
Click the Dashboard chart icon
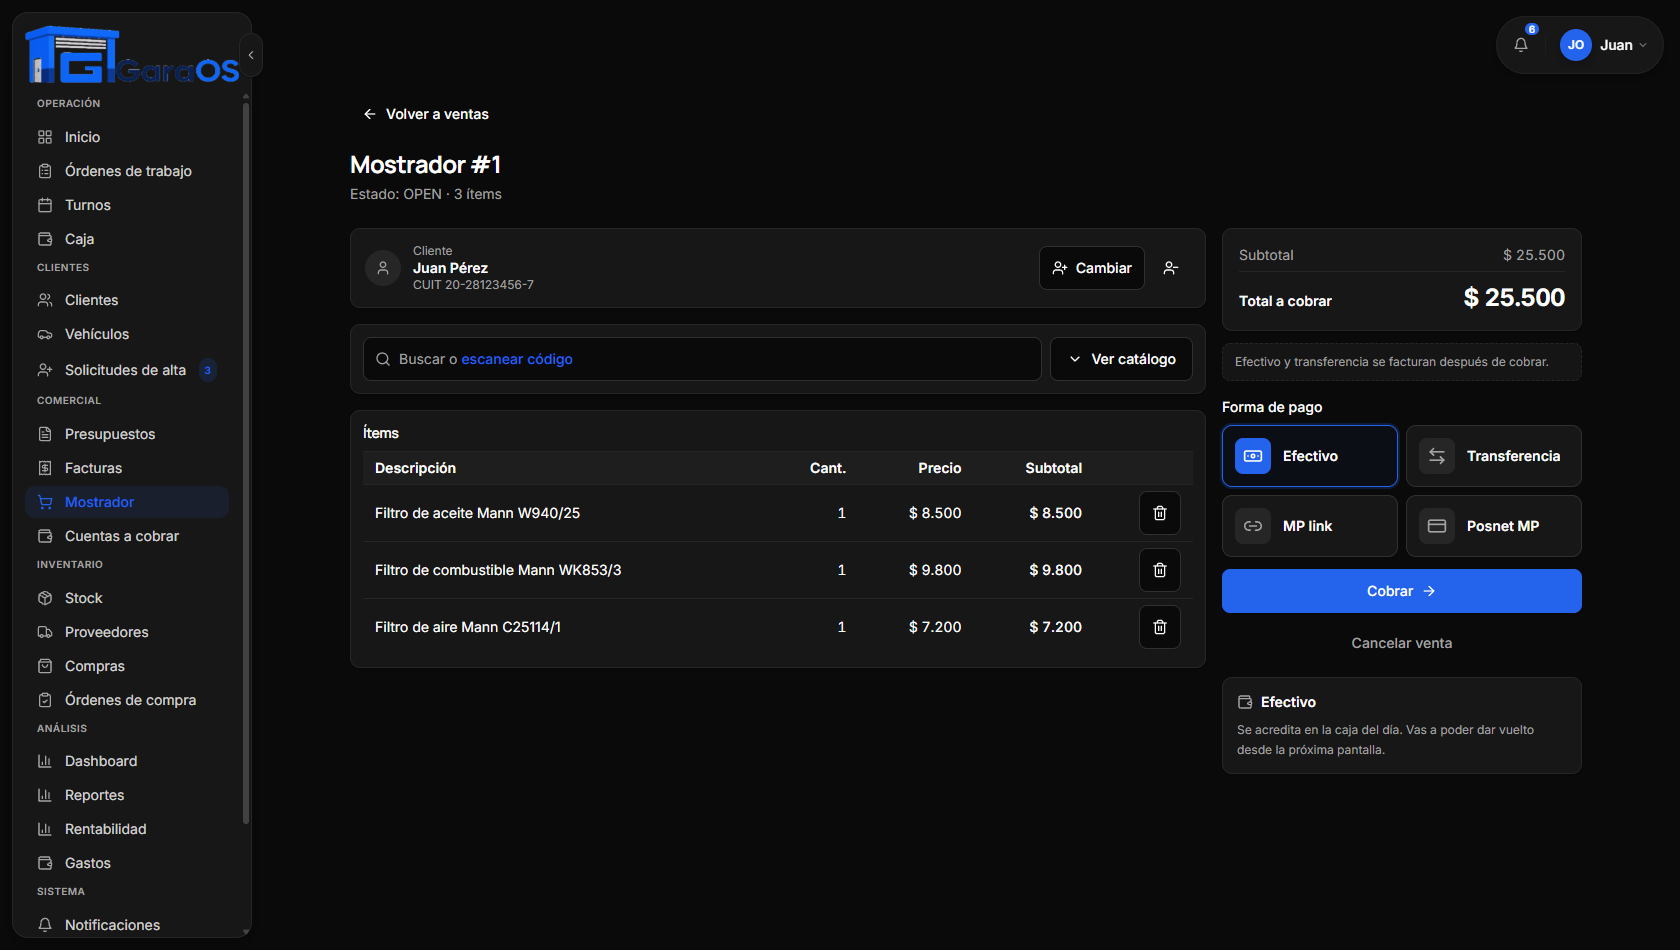[45, 761]
